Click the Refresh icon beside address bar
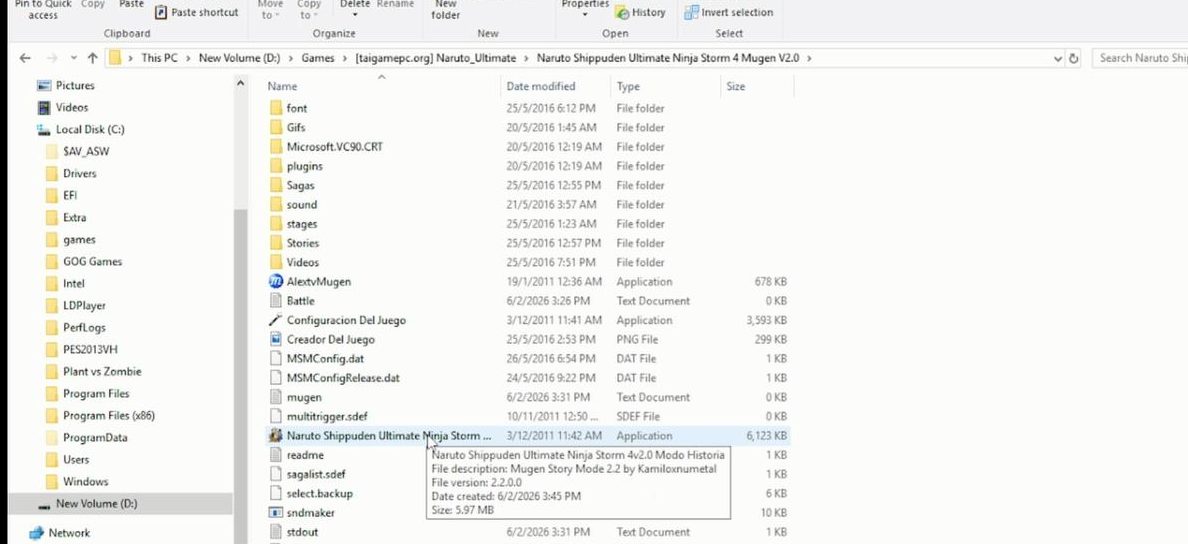Screen dimensions: 1188x544 coord(1075,58)
